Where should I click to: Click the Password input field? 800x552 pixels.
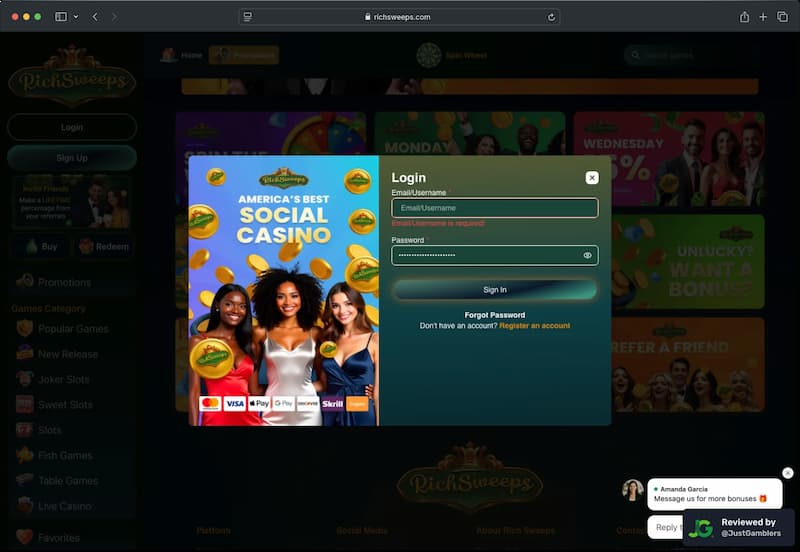tap(495, 255)
